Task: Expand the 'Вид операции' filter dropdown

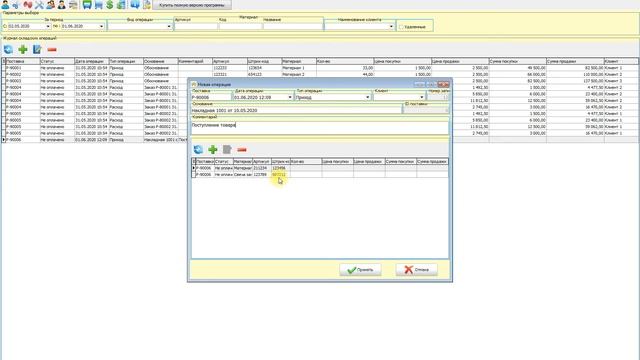Action: (x=169, y=27)
